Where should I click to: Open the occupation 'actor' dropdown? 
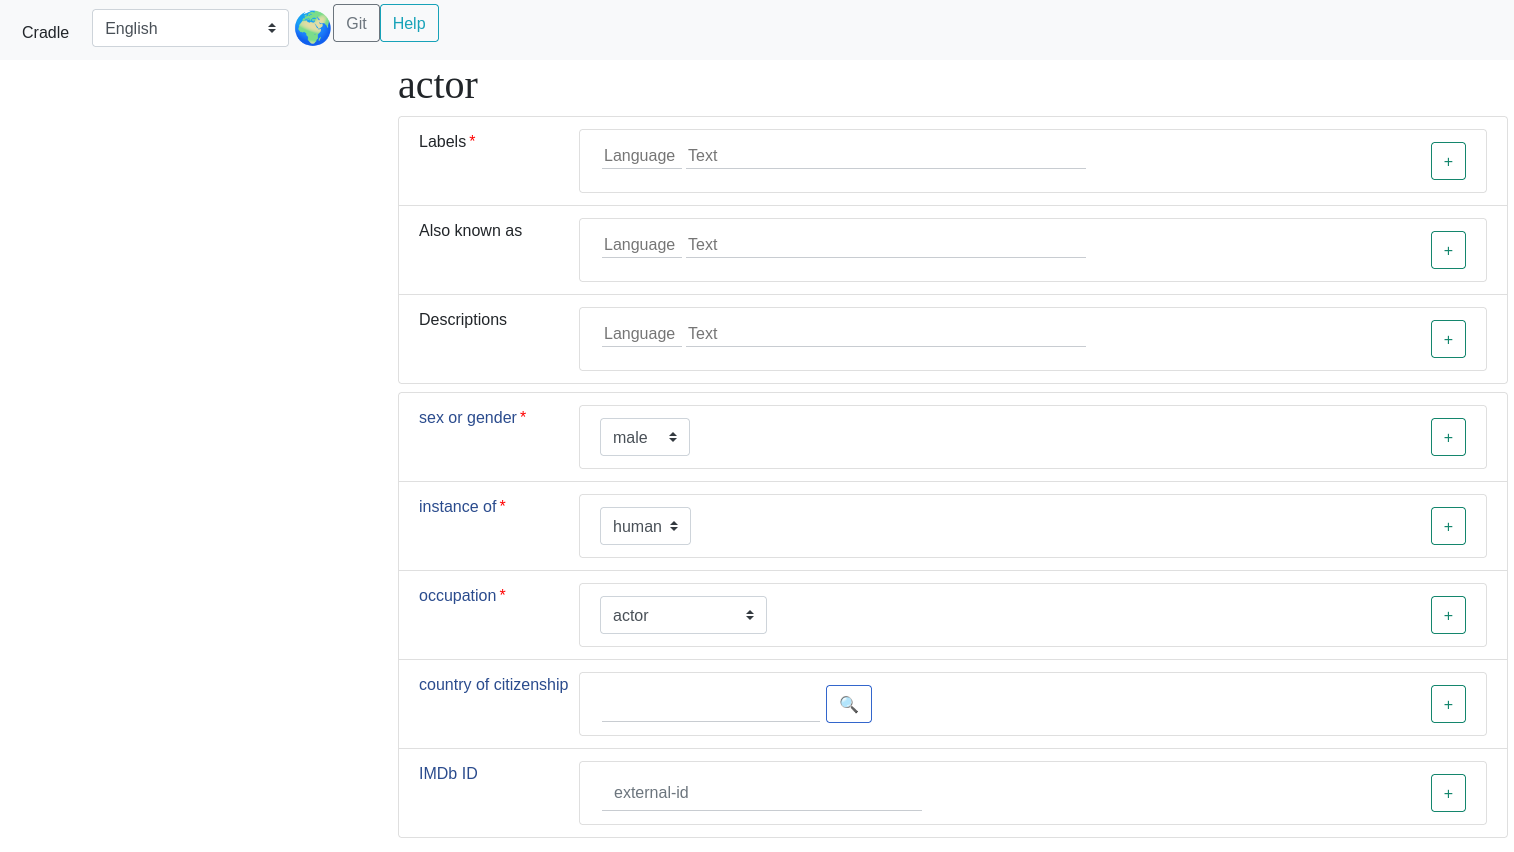683,615
